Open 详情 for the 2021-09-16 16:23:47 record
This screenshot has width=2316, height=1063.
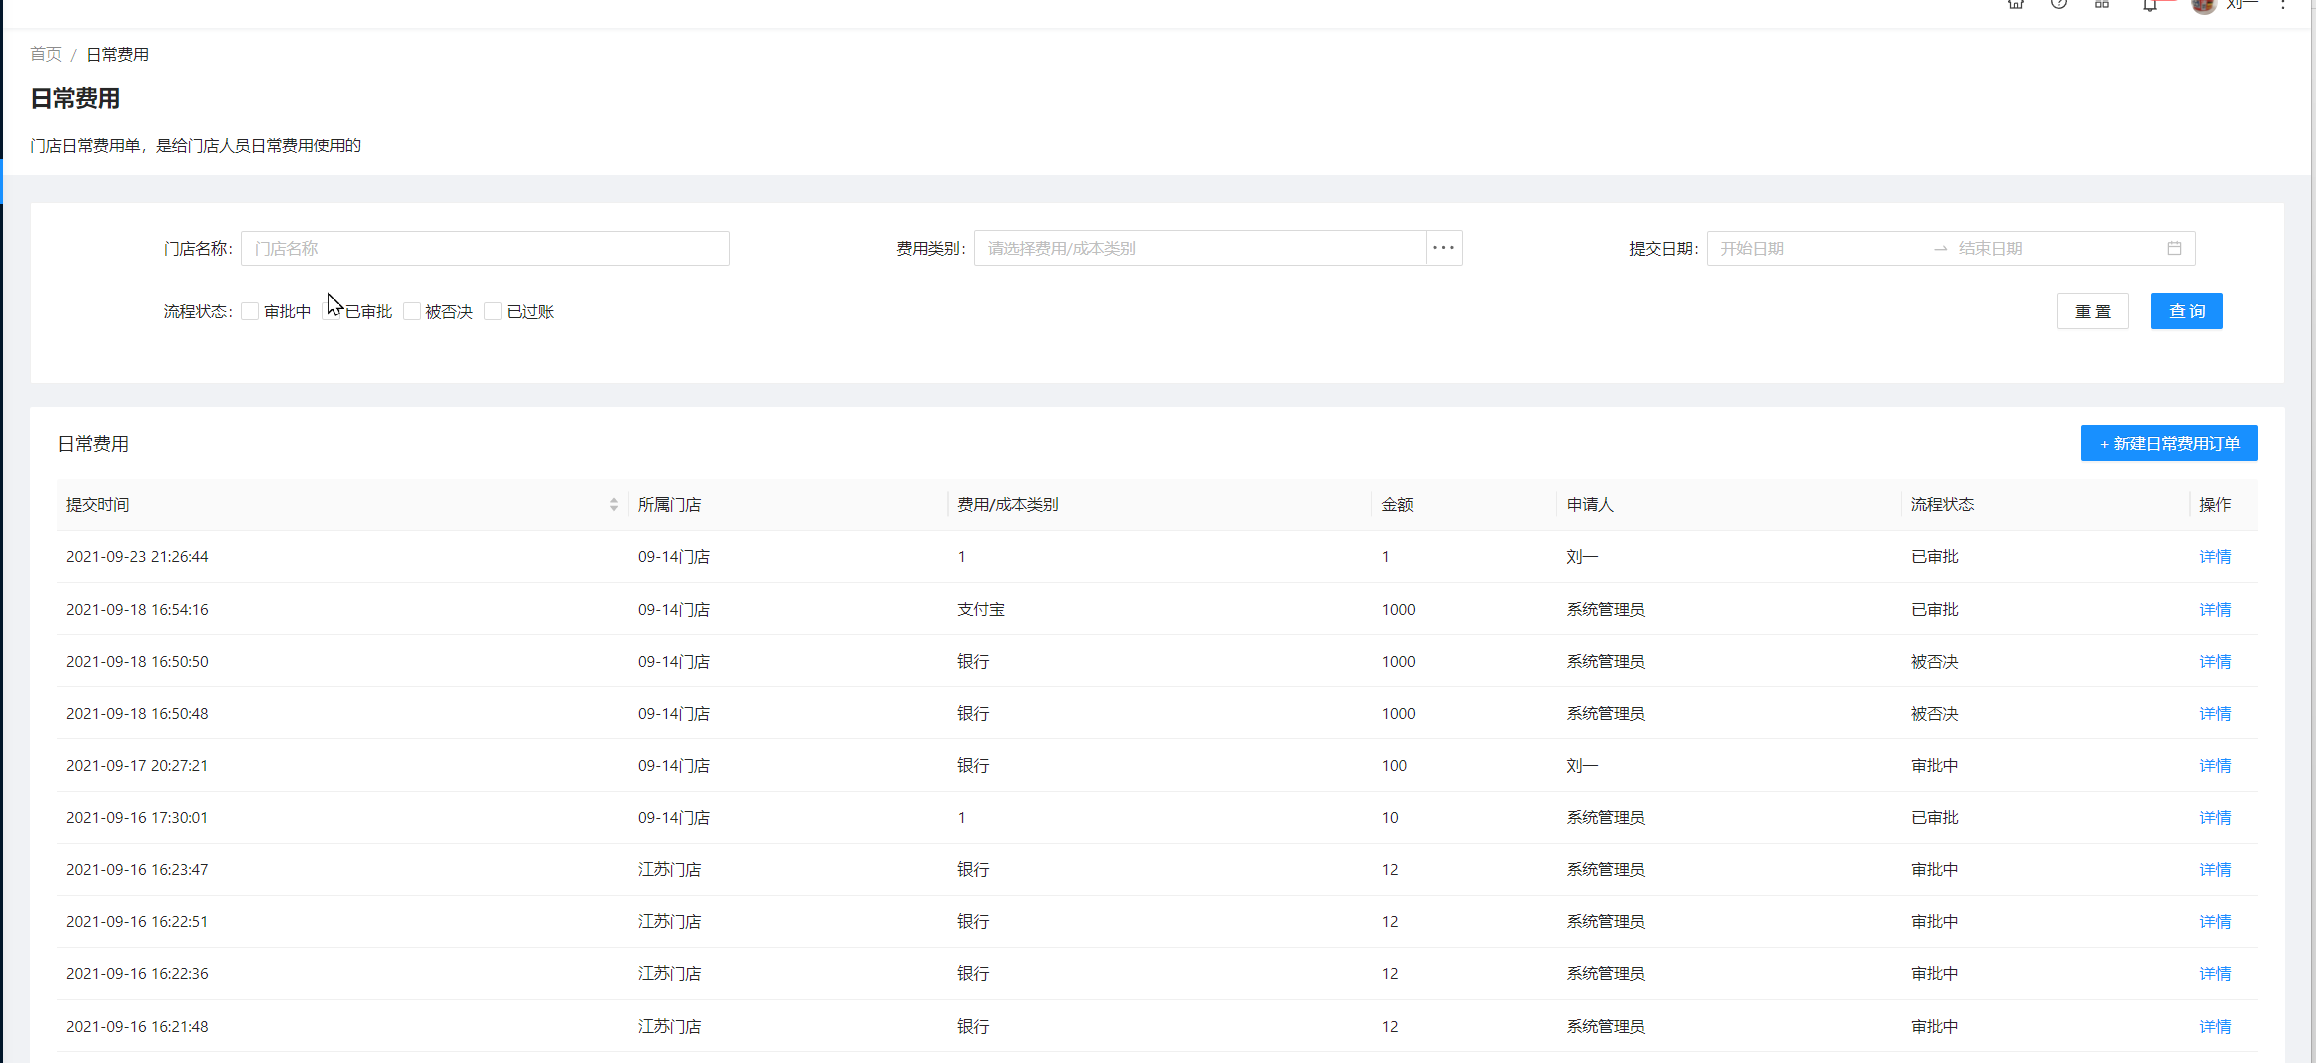coord(2215,869)
